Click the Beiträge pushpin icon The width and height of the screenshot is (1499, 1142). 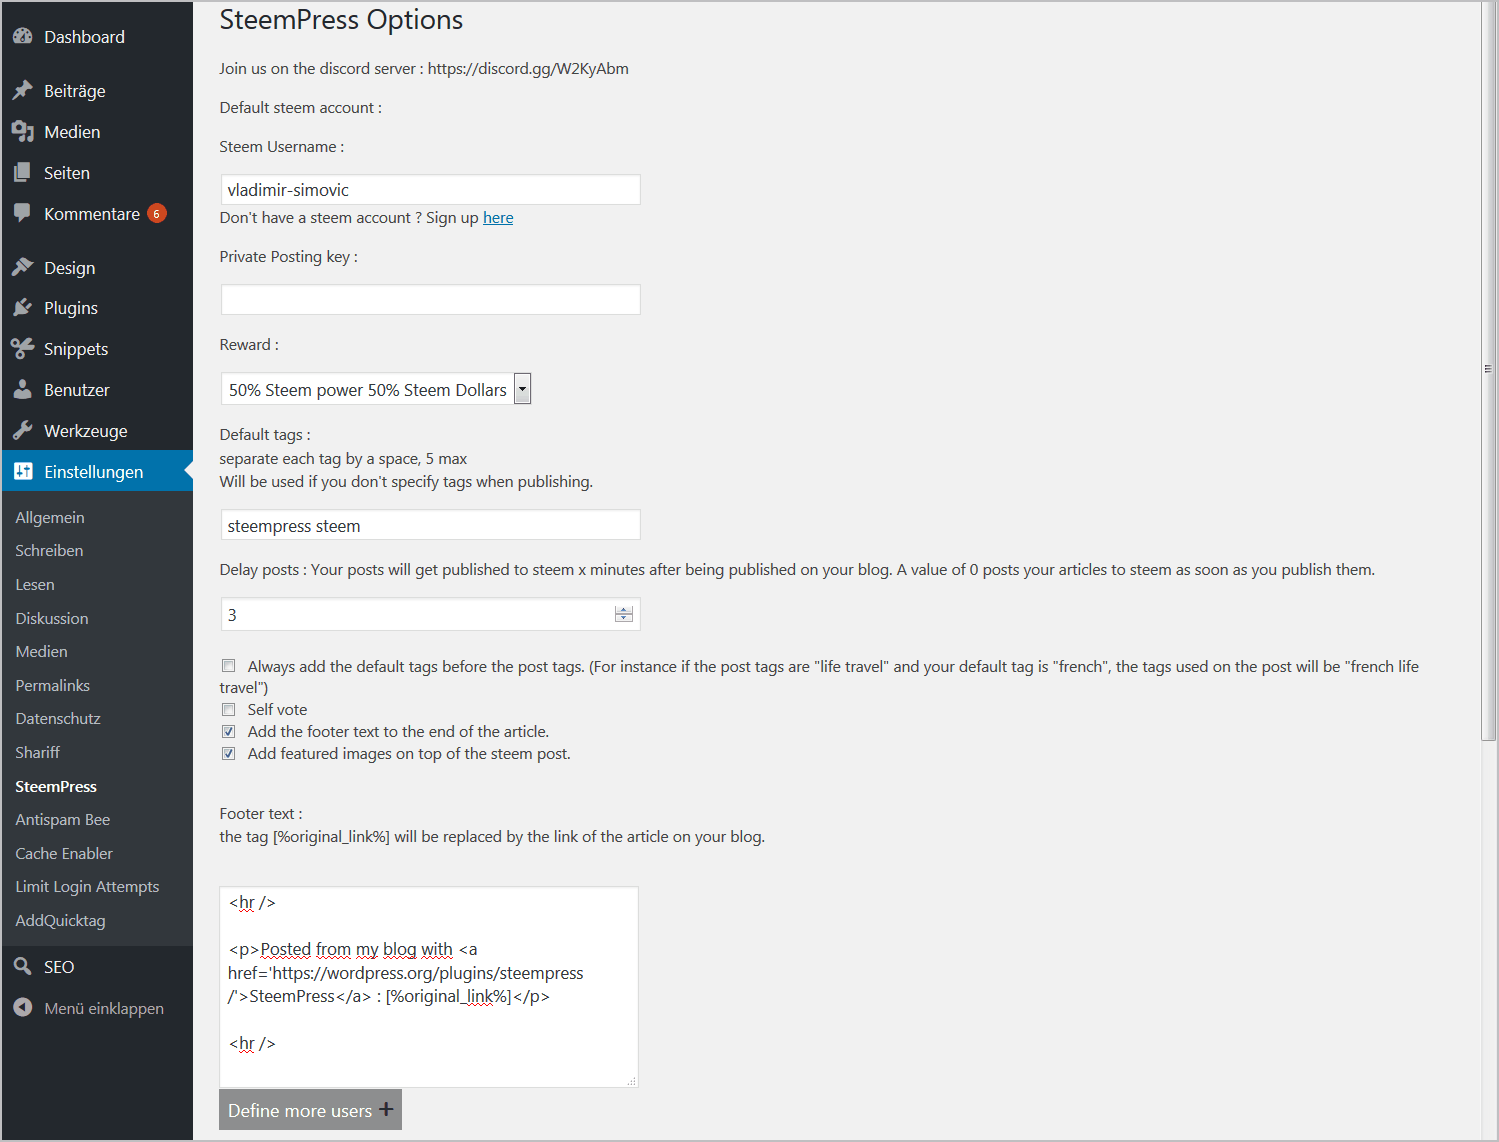[23, 90]
